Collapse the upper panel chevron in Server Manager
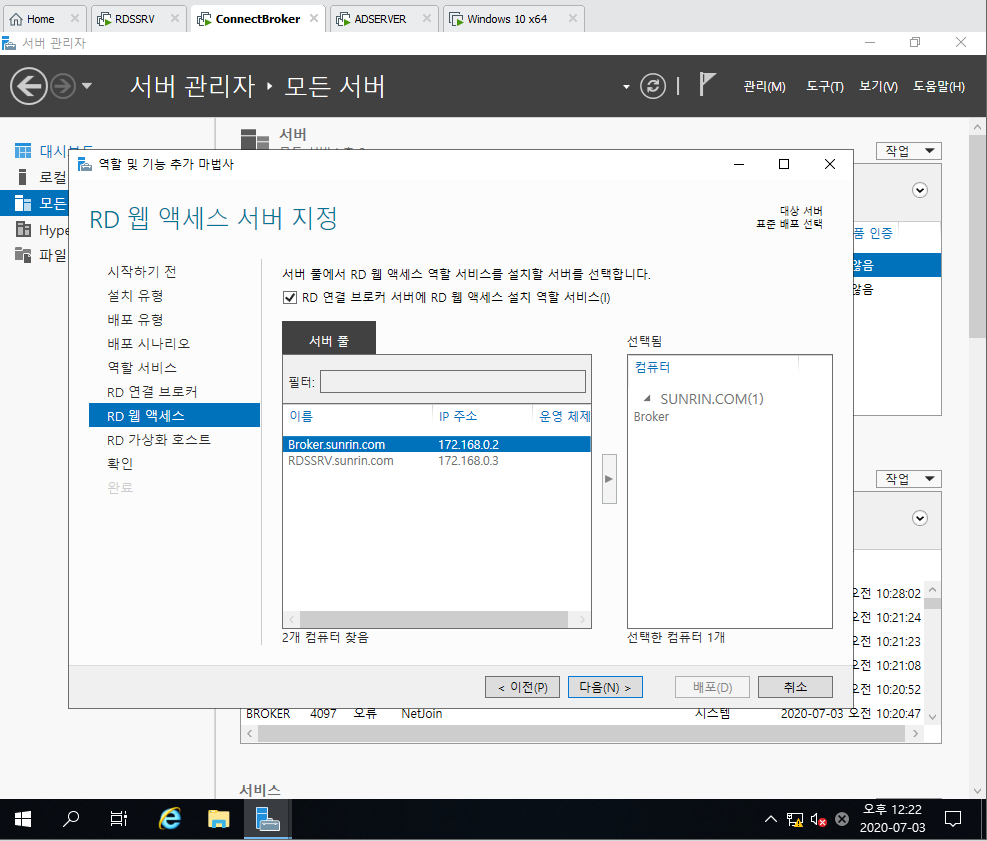This screenshot has height=841, width=987. coord(920,190)
